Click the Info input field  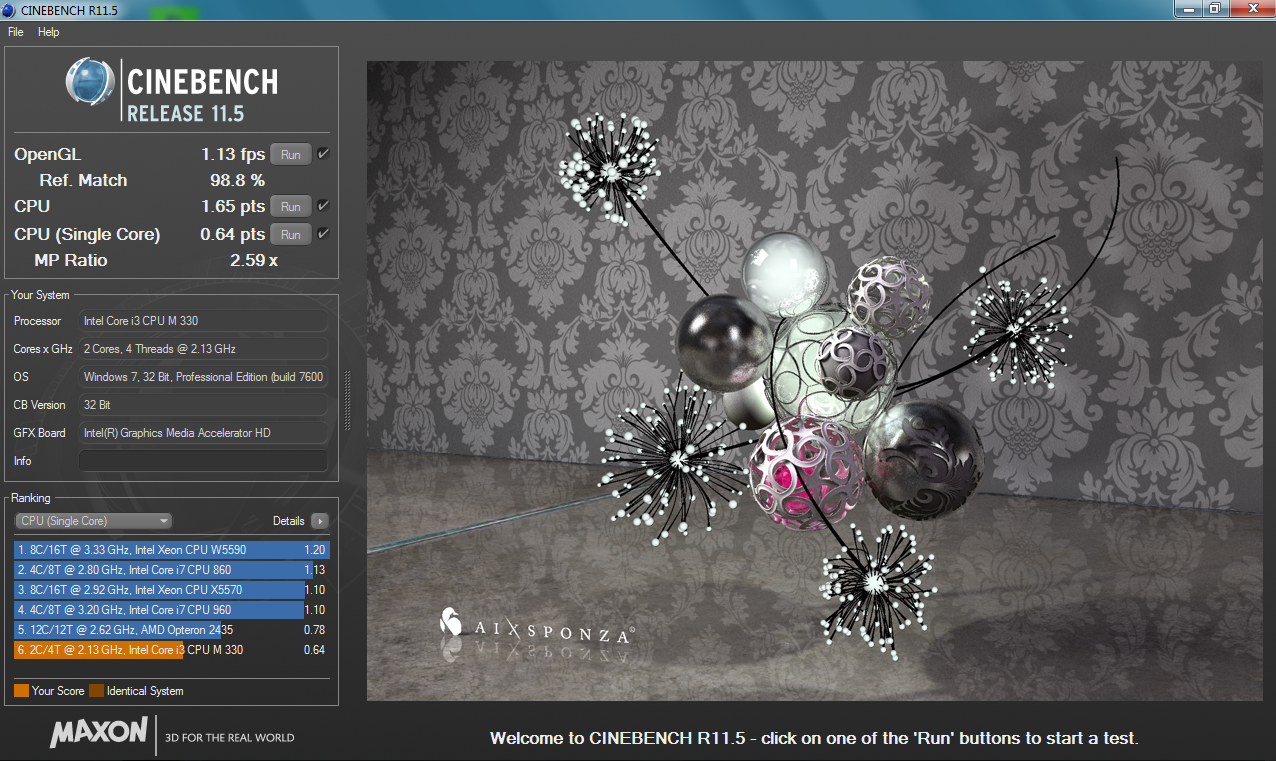point(203,461)
